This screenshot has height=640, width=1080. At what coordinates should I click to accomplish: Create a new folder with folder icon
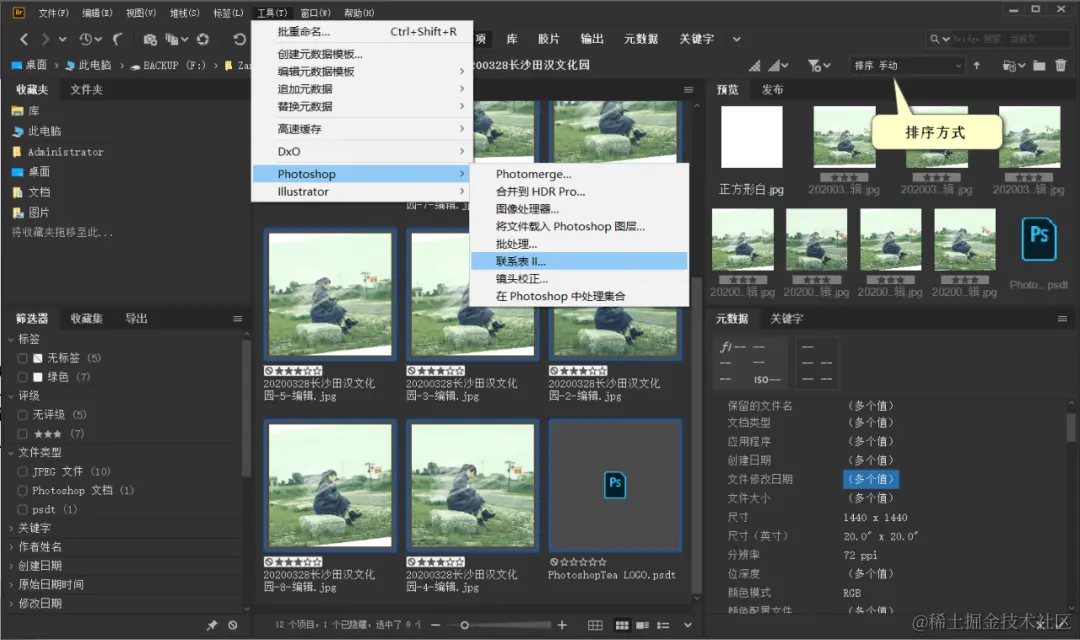(1039, 65)
